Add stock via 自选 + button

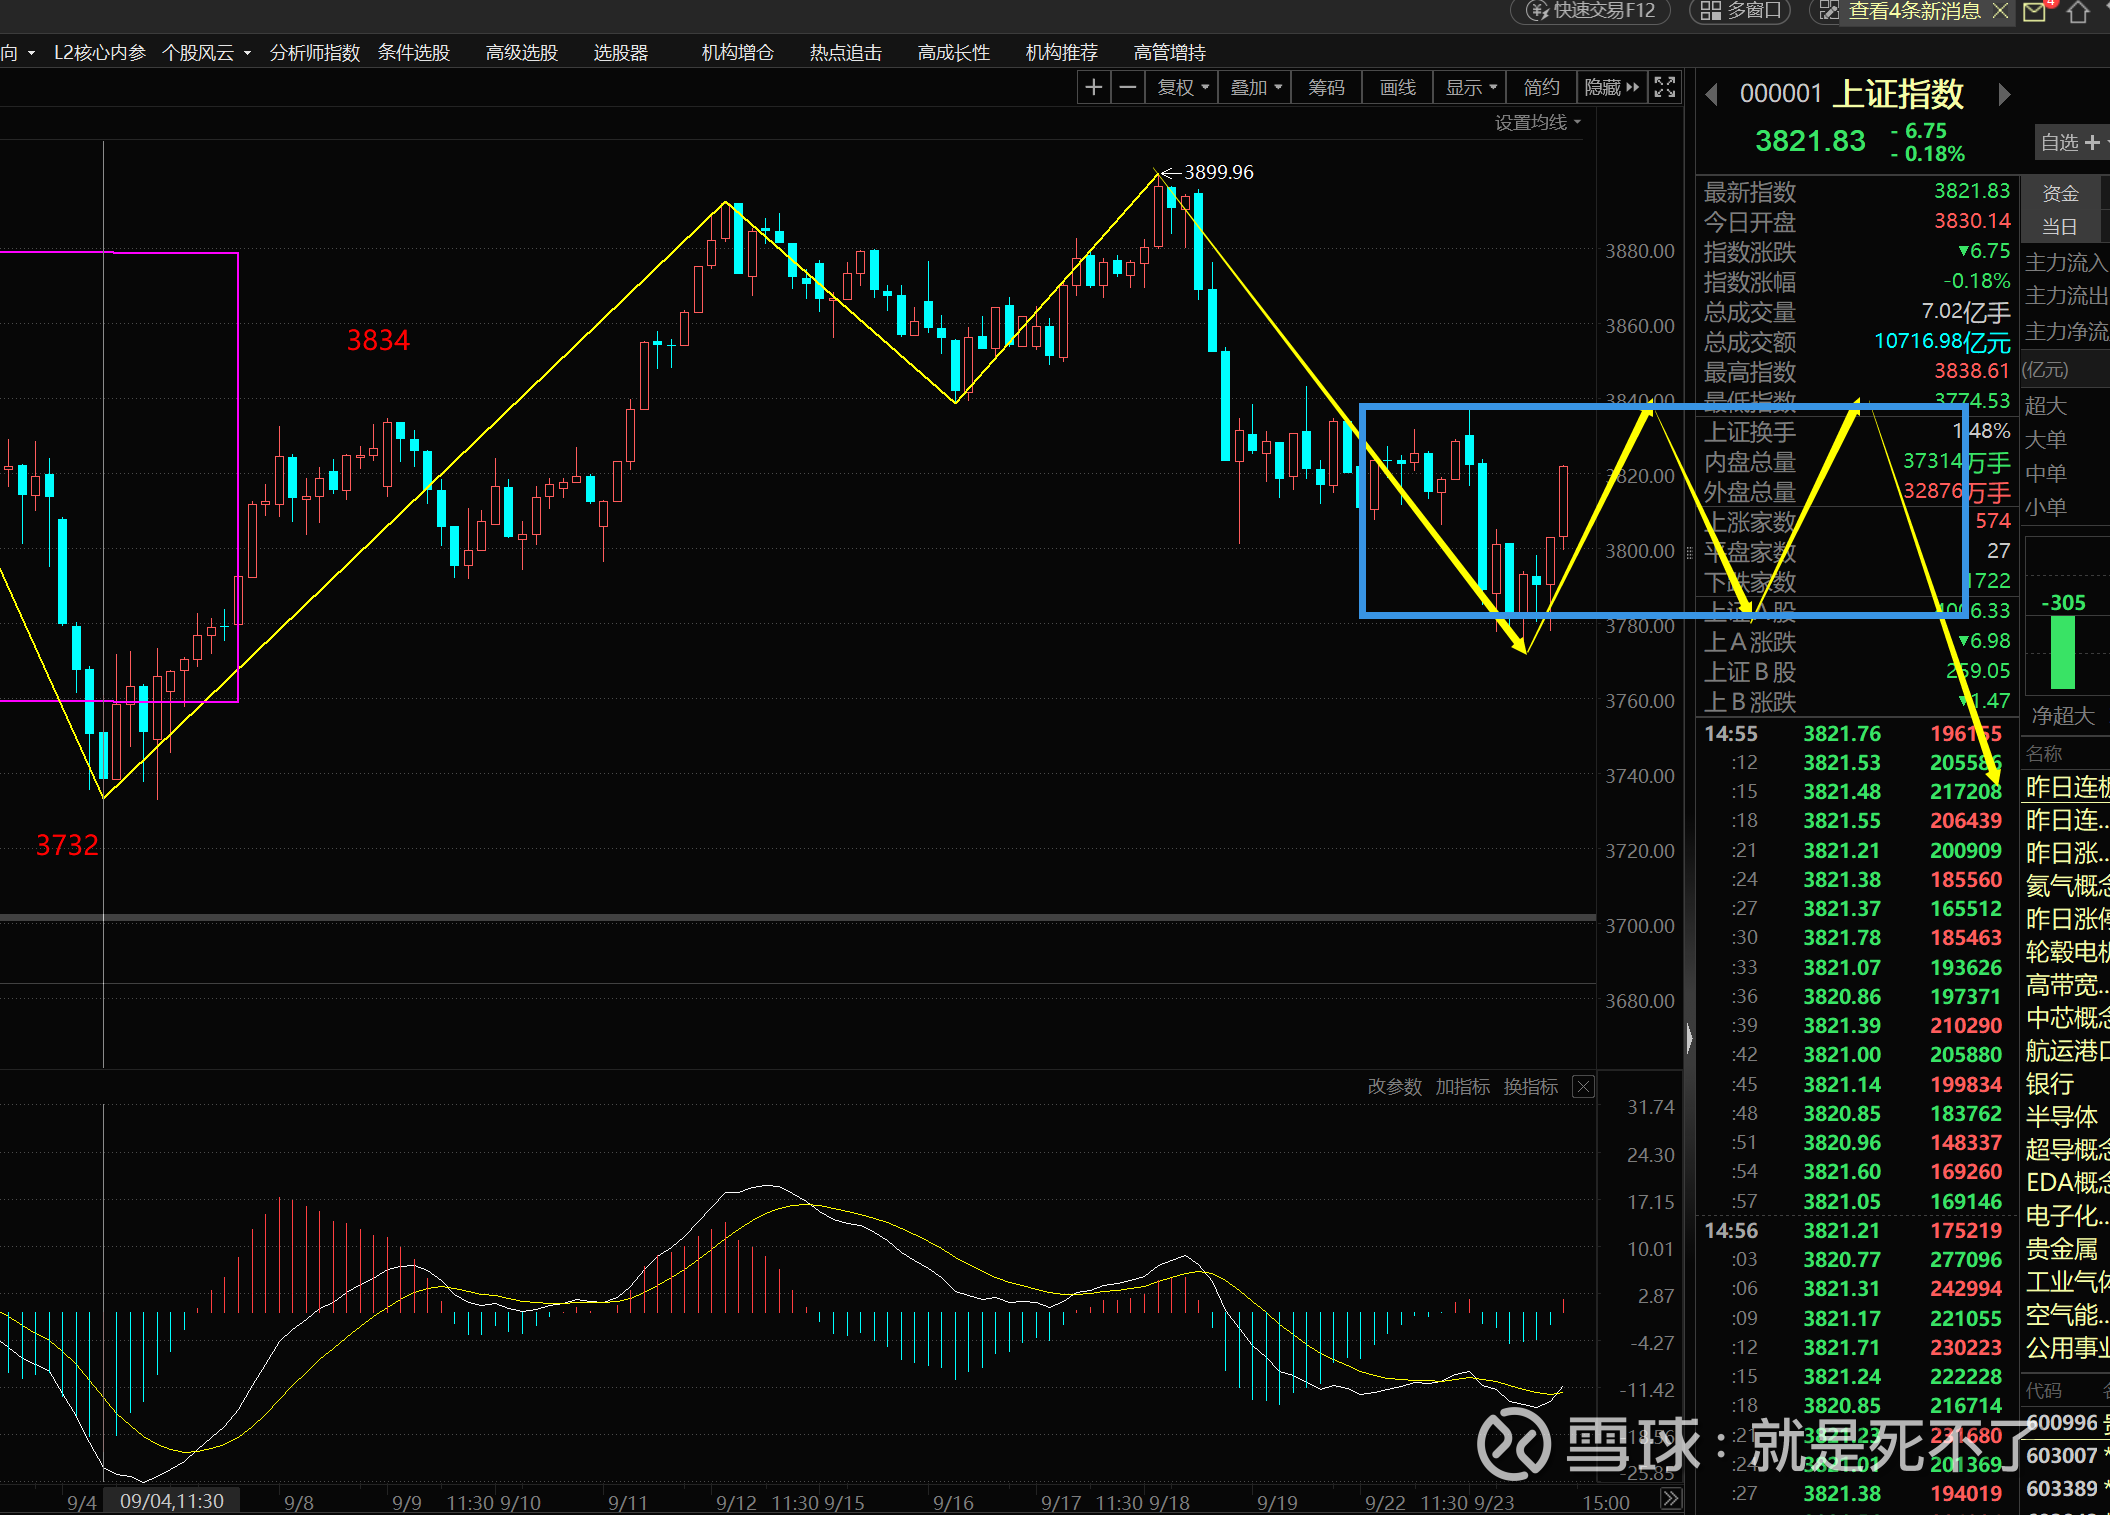[x=2070, y=143]
